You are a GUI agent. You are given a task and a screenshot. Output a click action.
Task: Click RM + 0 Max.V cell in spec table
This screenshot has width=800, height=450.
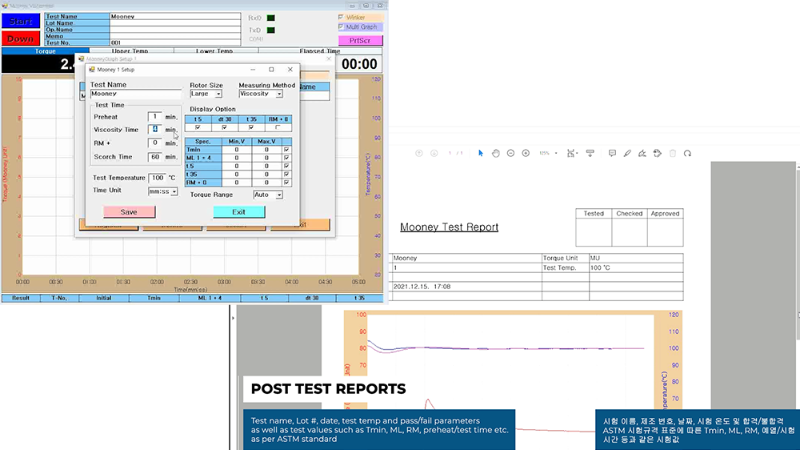[x=266, y=182]
